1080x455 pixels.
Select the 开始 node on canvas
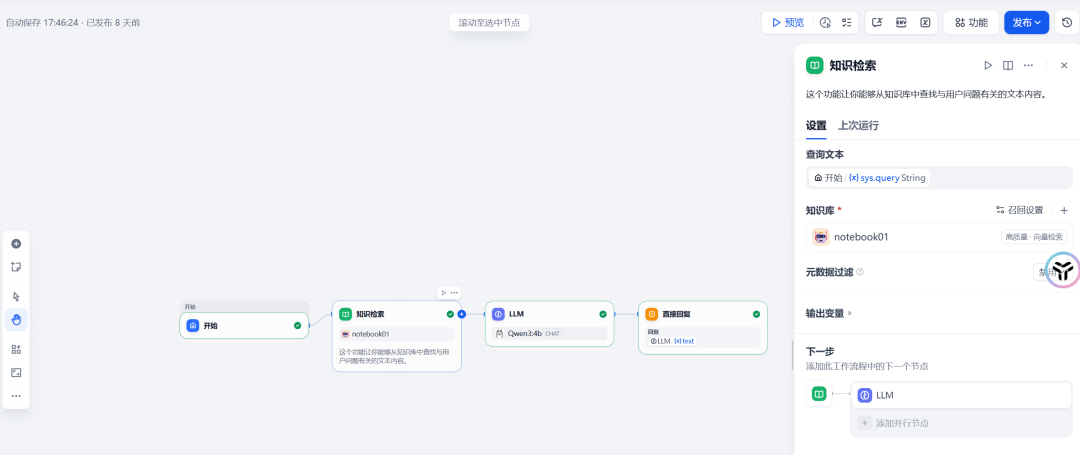pos(244,326)
